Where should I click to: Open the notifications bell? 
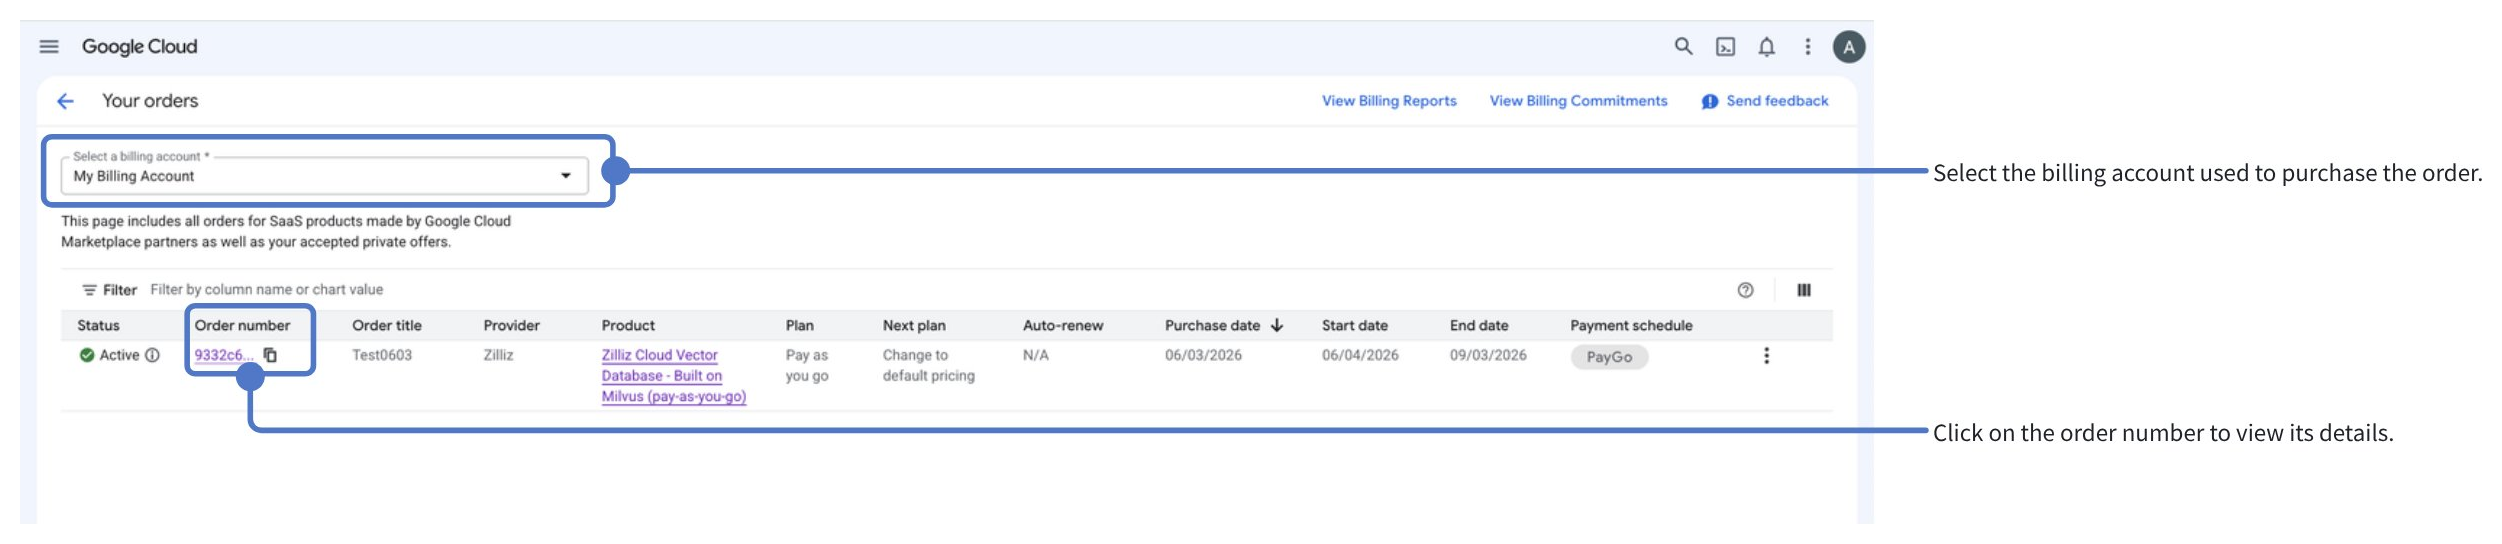pyautogui.click(x=1767, y=47)
